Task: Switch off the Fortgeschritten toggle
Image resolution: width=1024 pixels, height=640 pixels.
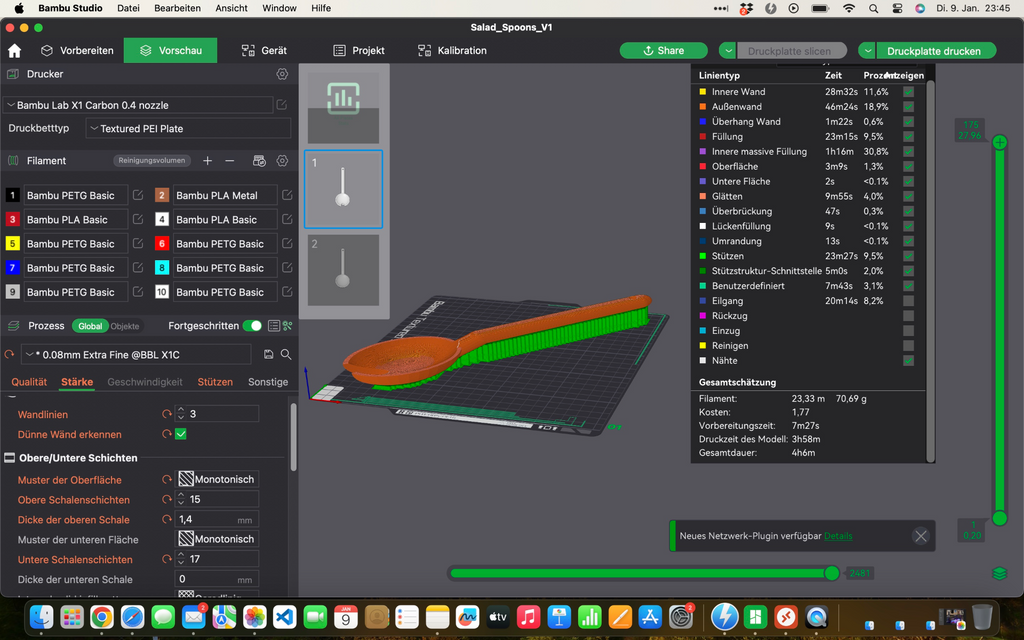Action: [x=252, y=325]
